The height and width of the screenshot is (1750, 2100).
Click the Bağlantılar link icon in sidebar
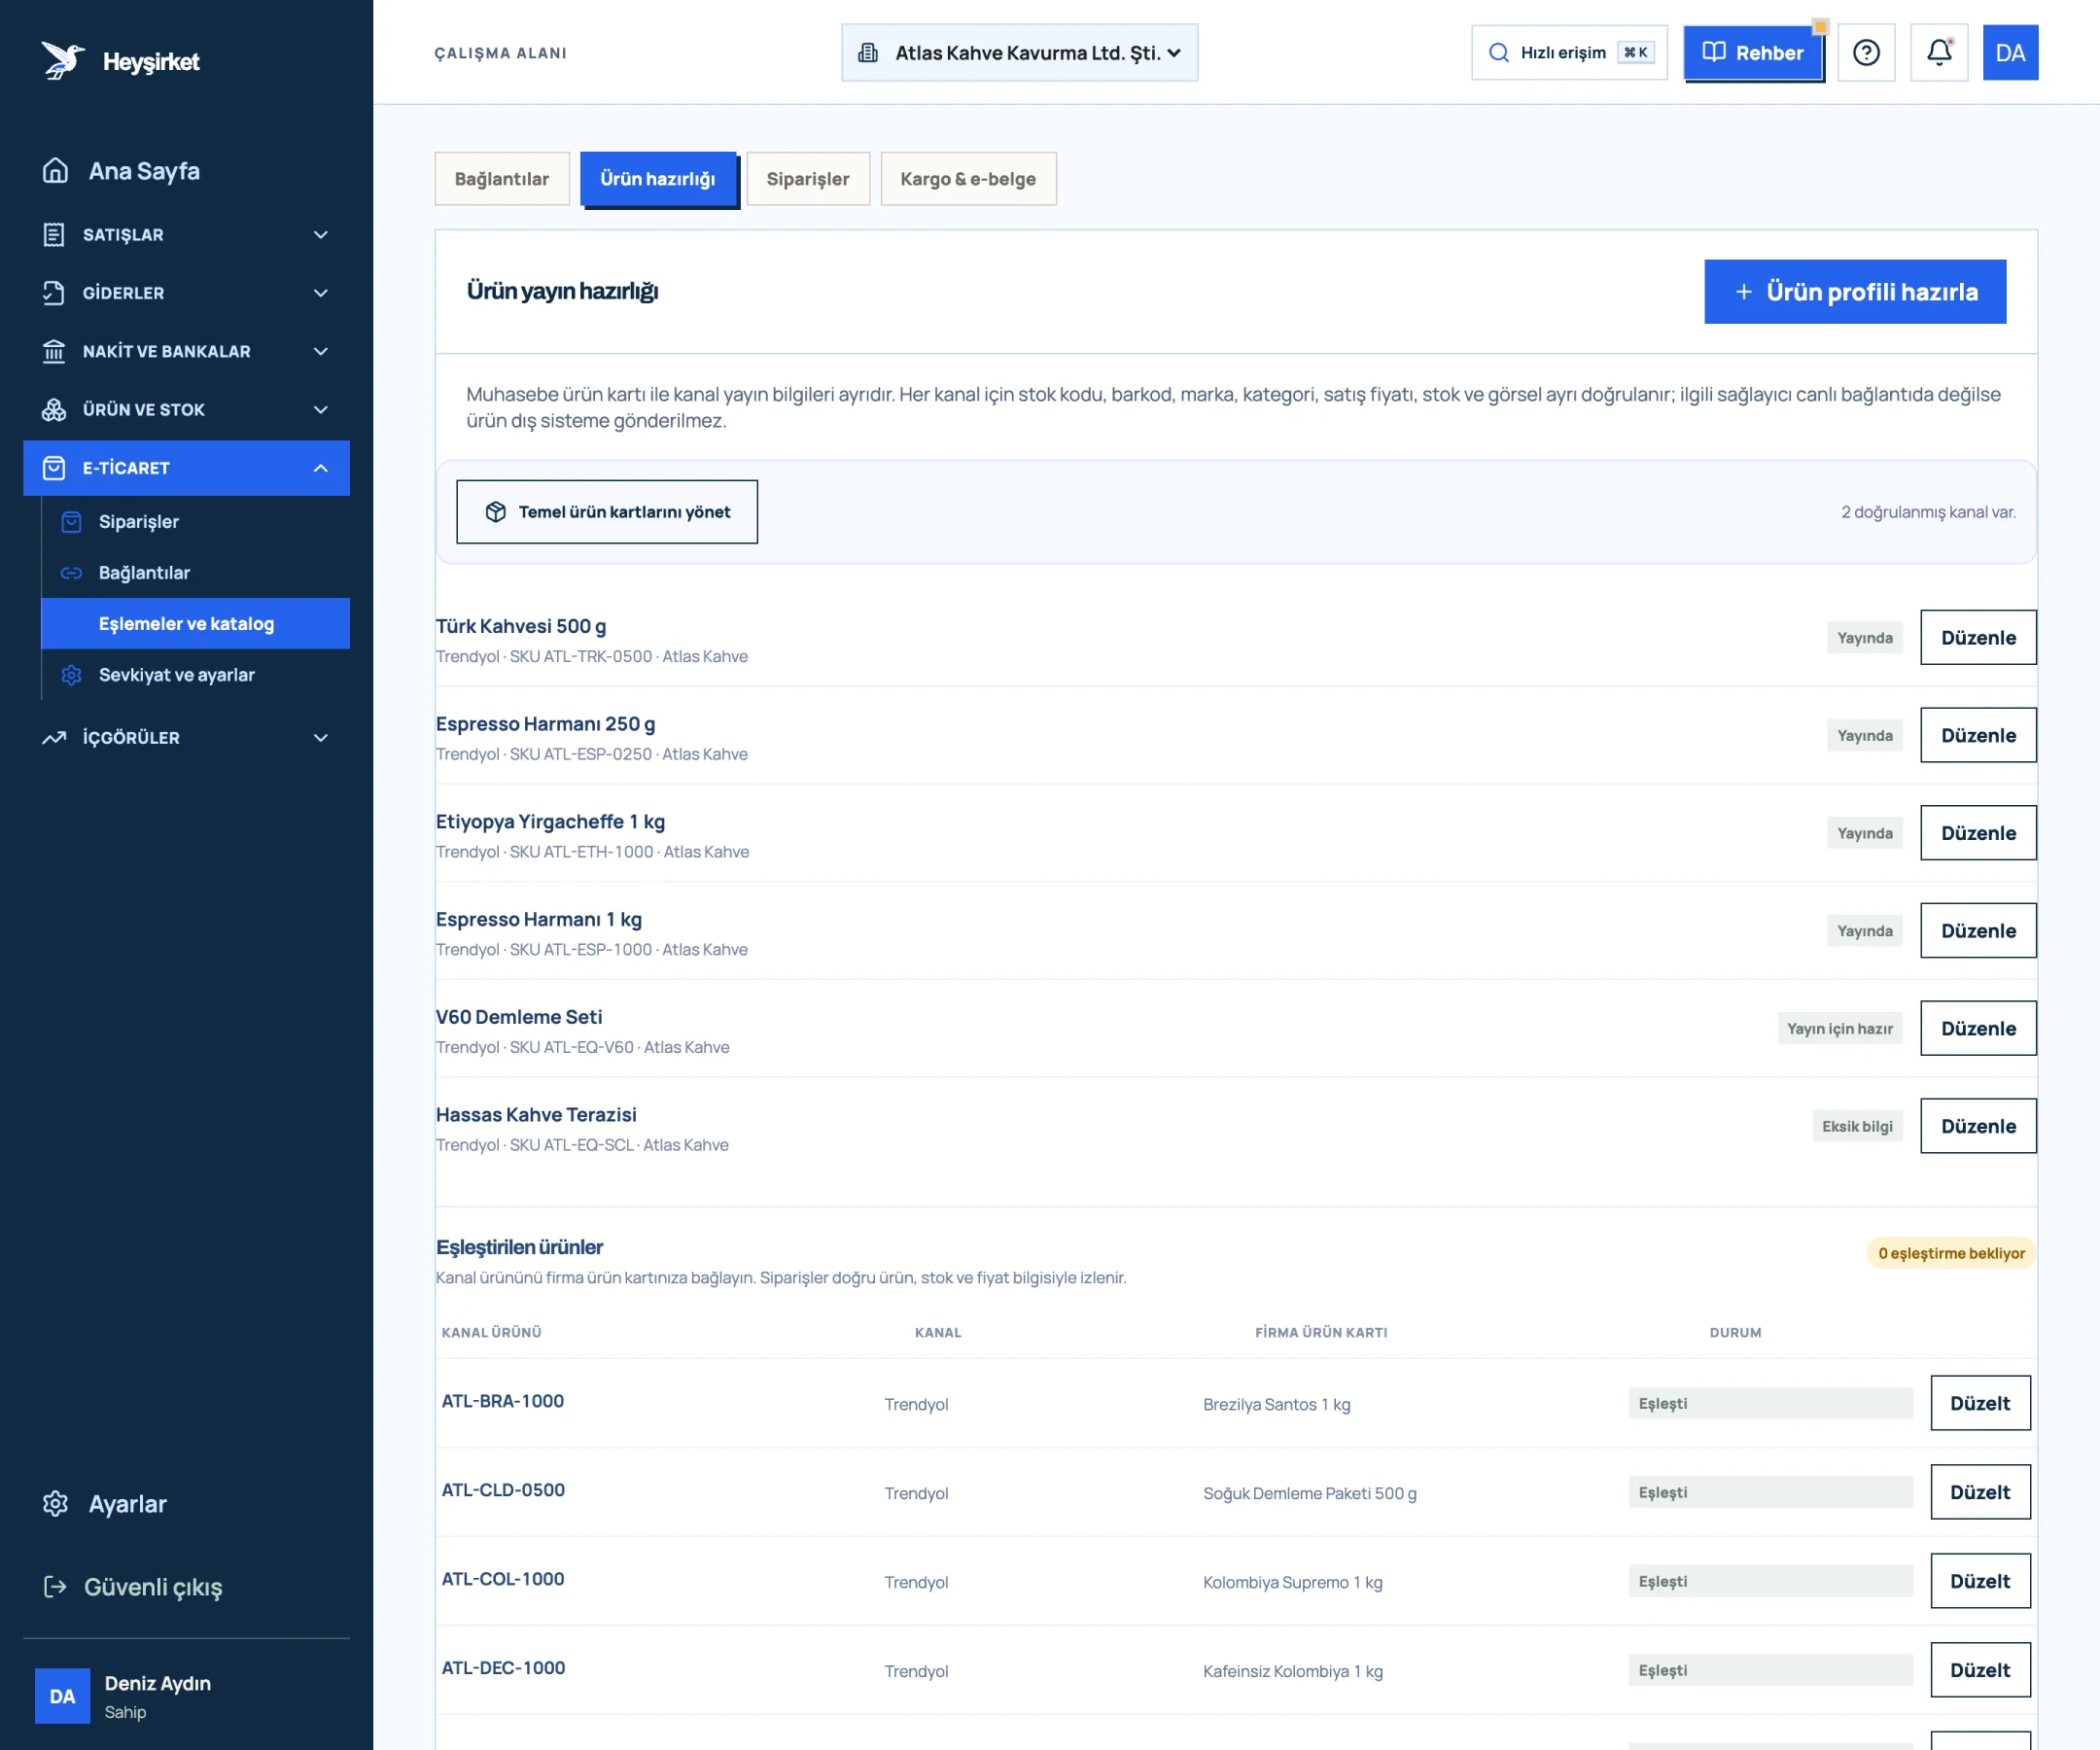(x=71, y=573)
